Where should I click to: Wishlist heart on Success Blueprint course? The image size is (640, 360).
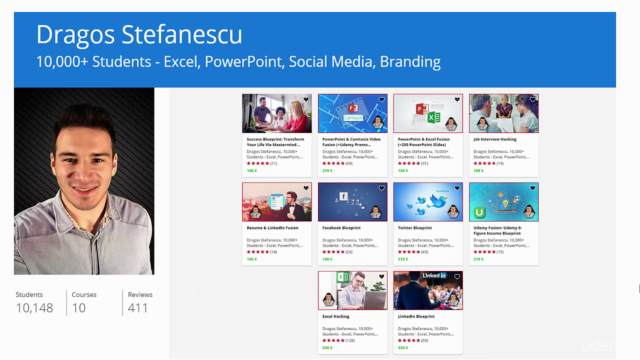[x=306, y=99]
